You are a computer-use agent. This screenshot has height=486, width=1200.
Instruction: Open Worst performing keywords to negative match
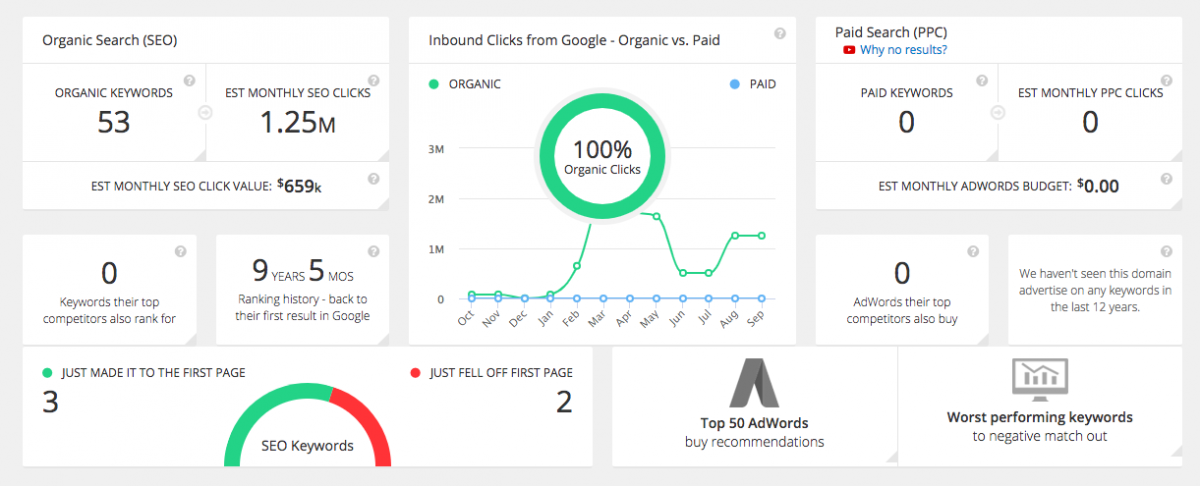1040,426
